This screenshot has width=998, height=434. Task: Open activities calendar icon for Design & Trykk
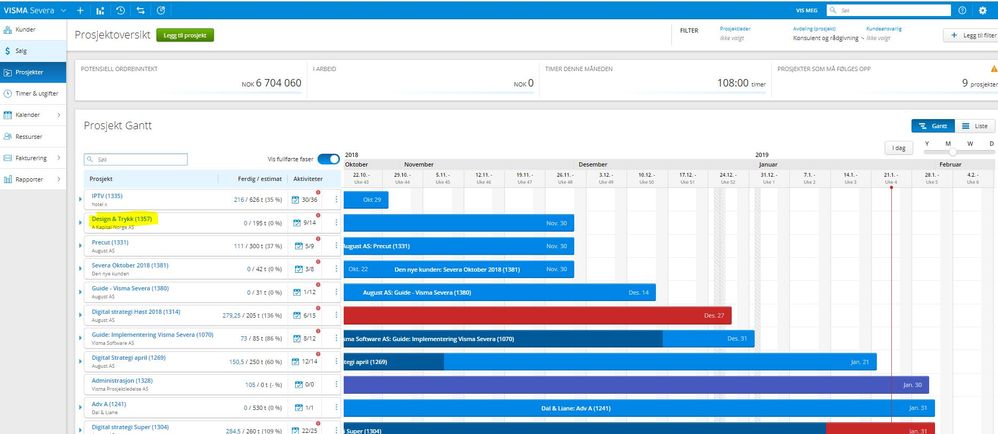295,223
